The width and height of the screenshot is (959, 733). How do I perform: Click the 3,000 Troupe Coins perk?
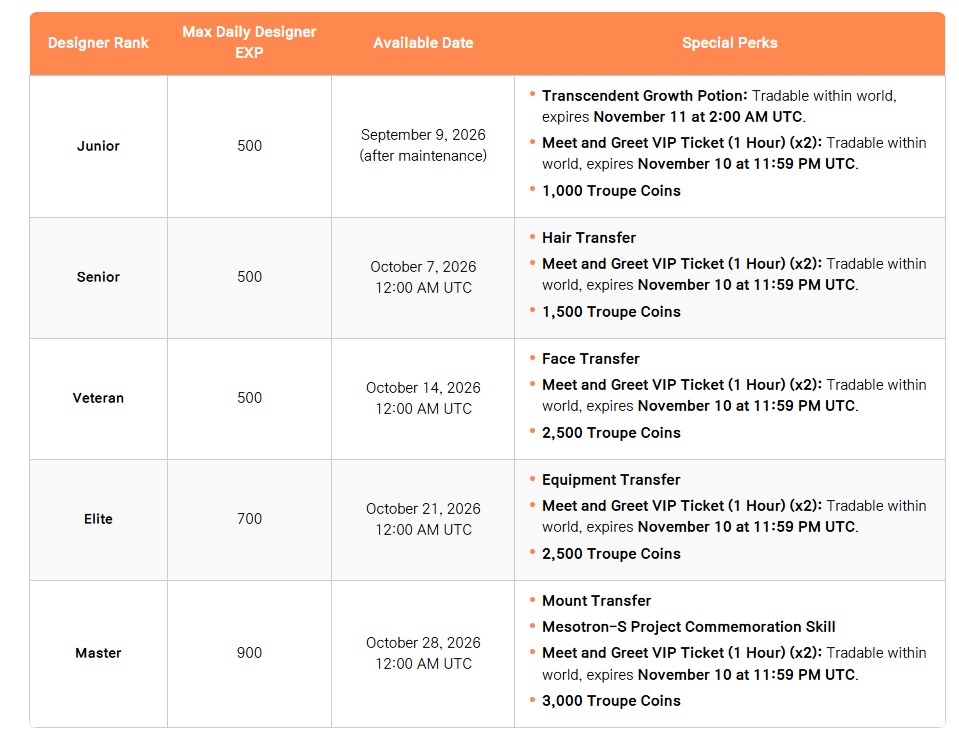pyautogui.click(x=611, y=701)
